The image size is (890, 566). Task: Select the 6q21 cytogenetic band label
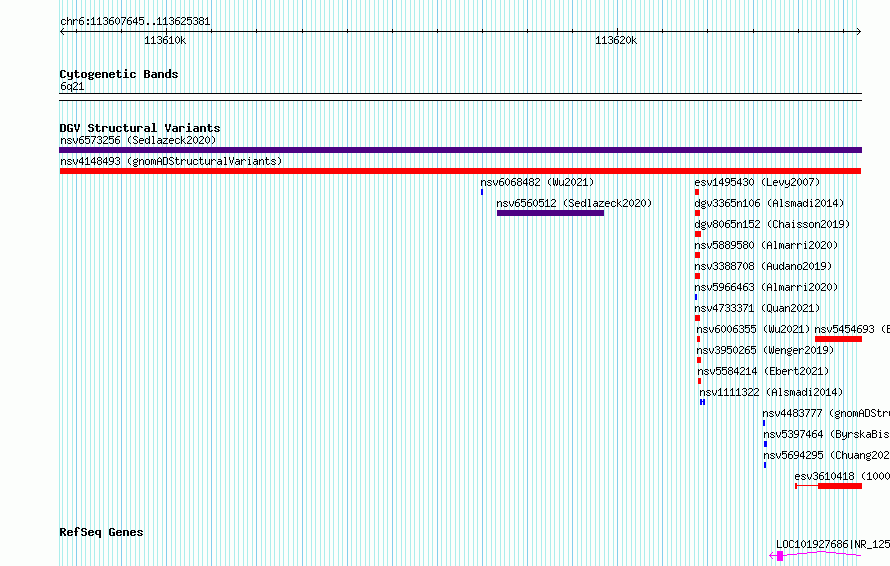[72, 86]
